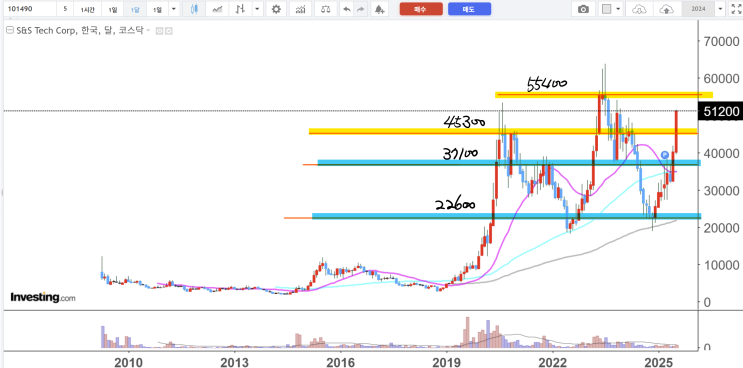Select the 5-minute interval button
Image resolution: width=743 pixels, height=368 pixels.
tap(65, 9)
